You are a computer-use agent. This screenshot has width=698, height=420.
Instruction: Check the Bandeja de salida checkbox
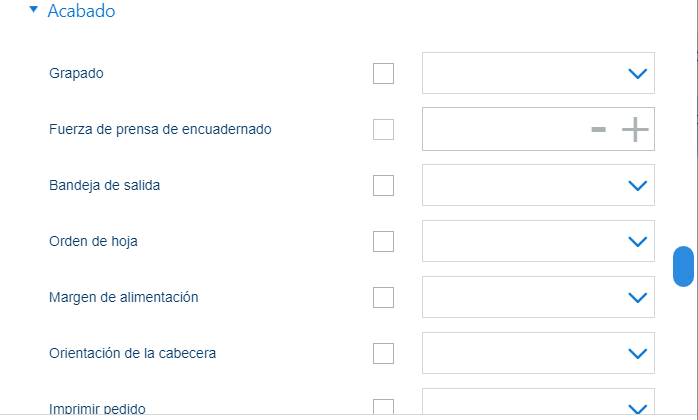coord(383,185)
